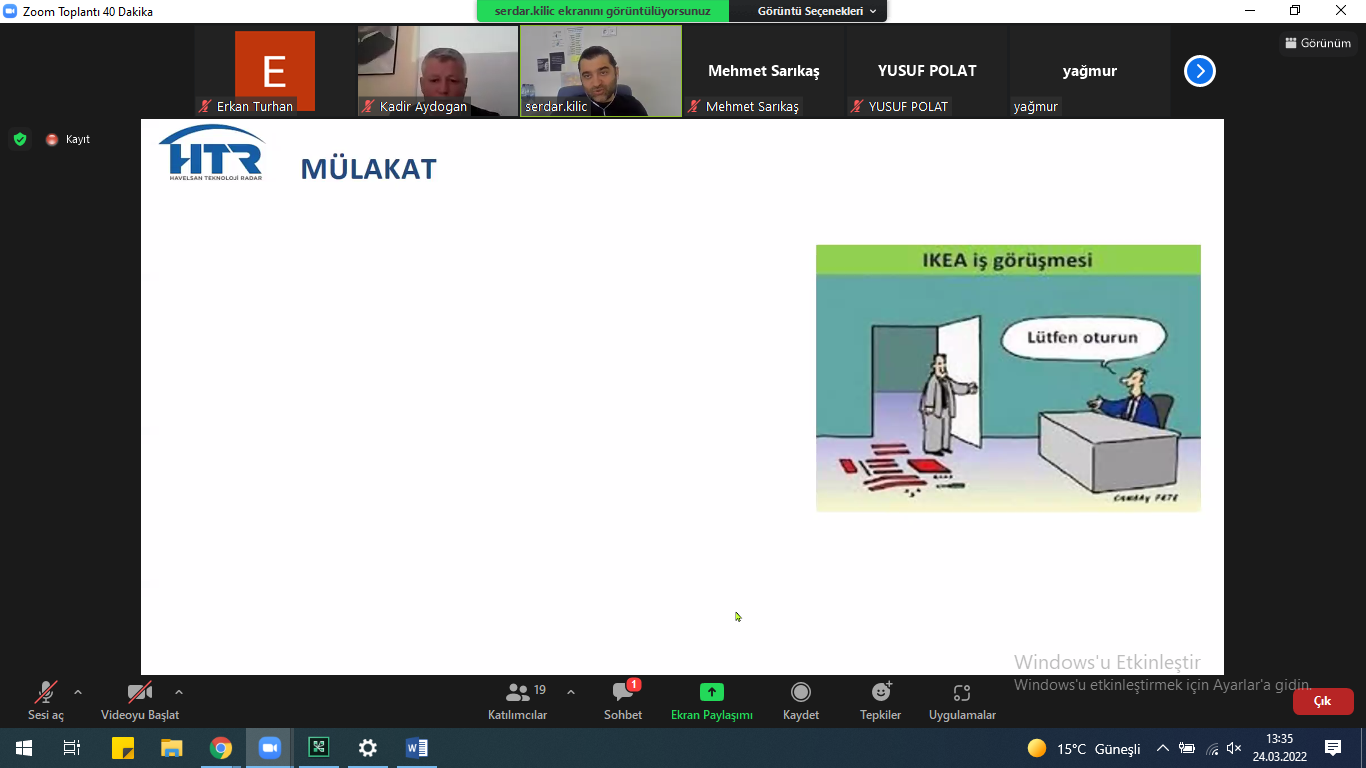The height and width of the screenshot is (768, 1366).
Task: Select YUSUF POLAT participant tile
Action: (927, 71)
